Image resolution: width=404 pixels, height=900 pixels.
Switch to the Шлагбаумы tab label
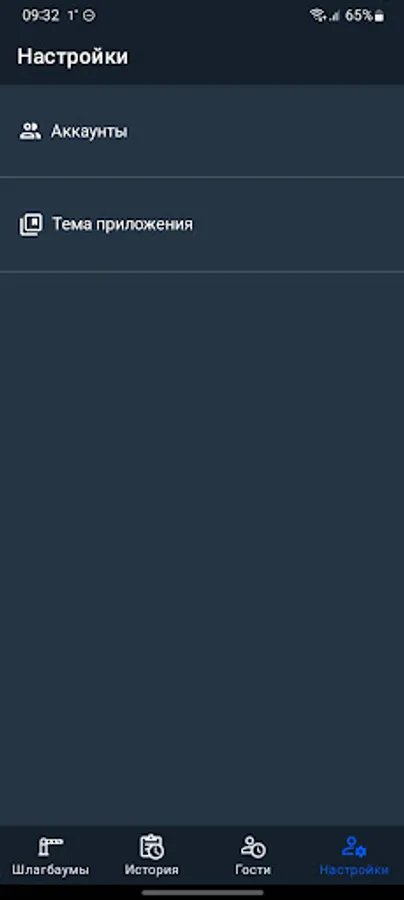pos(50,870)
